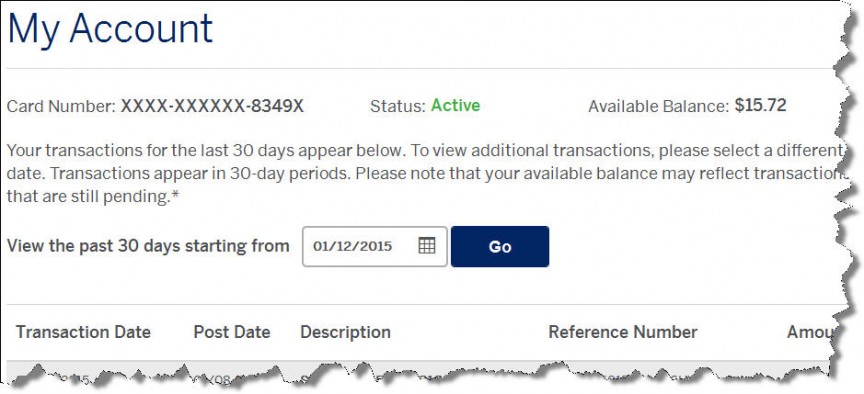Viewport: 864px width, 394px height.
Task: Open the calendar date picker icon
Action: click(x=427, y=246)
